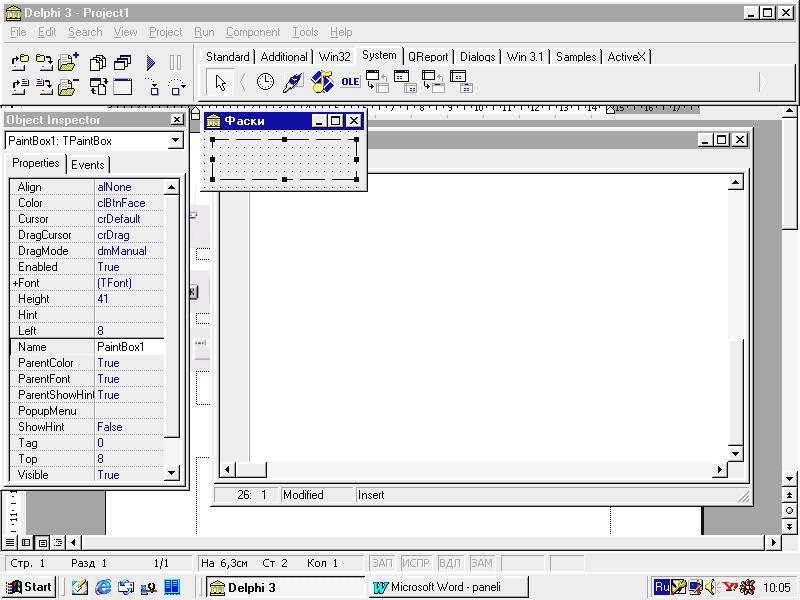Viewport: 800px width, 600px height.
Task: Open the Edit menu
Action: click(x=47, y=32)
